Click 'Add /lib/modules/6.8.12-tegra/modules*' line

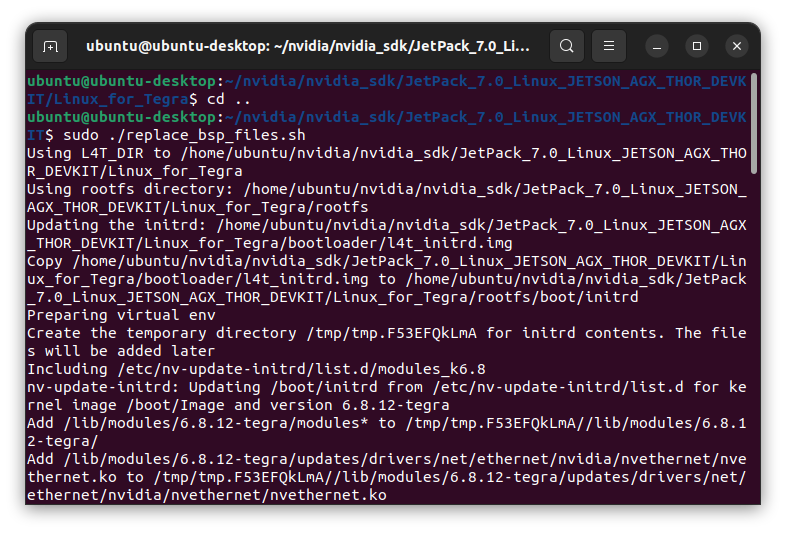[x=387, y=424]
